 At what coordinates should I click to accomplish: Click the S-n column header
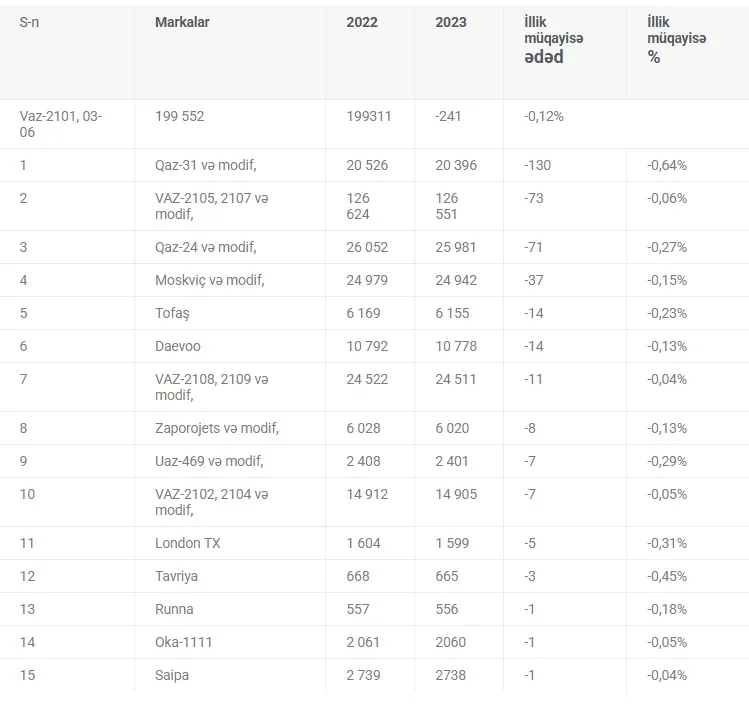pos(31,22)
